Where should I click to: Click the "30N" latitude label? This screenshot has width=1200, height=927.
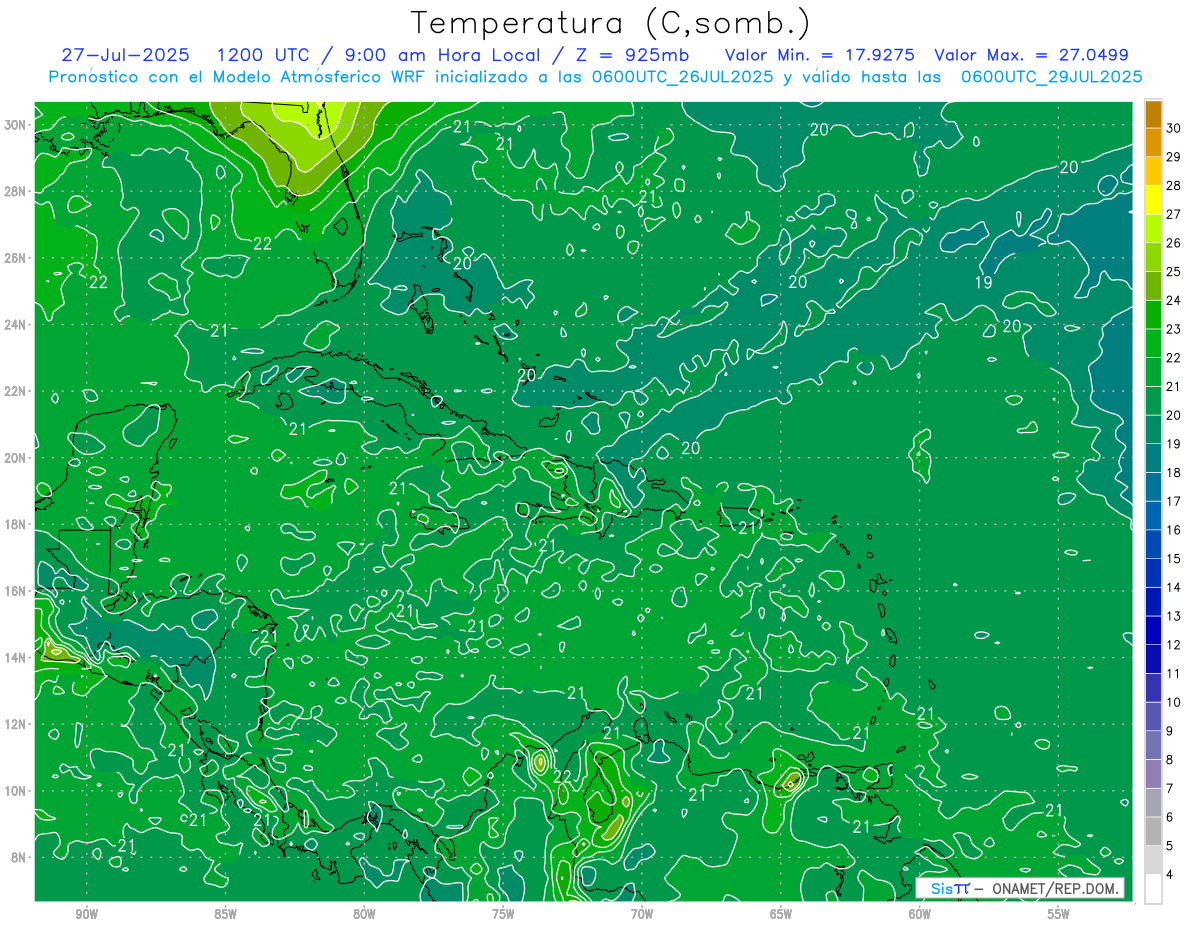[x=17, y=125]
